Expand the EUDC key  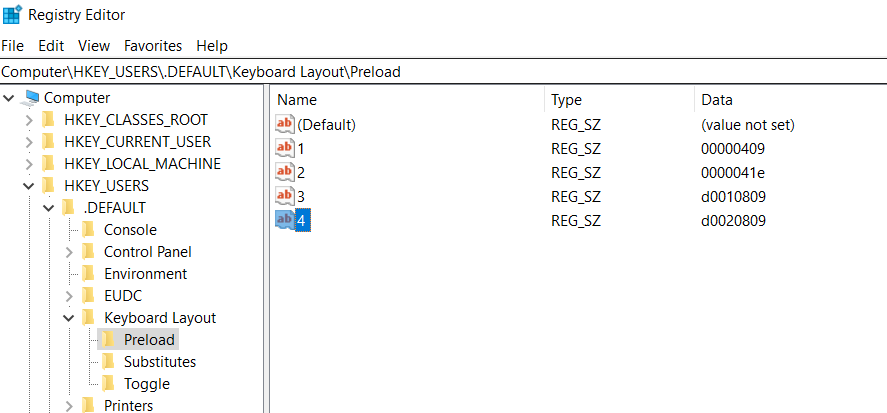69,296
